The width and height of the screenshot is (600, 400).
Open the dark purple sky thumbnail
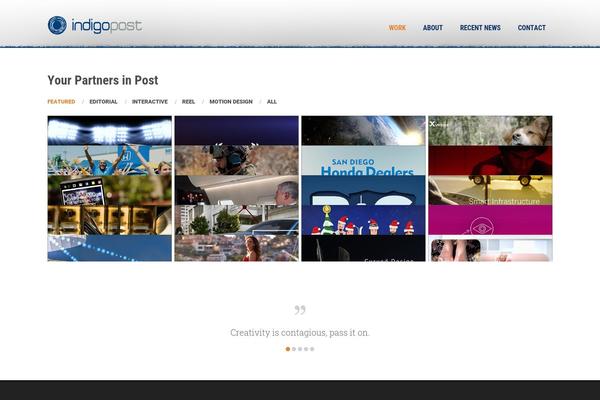click(236, 131)
